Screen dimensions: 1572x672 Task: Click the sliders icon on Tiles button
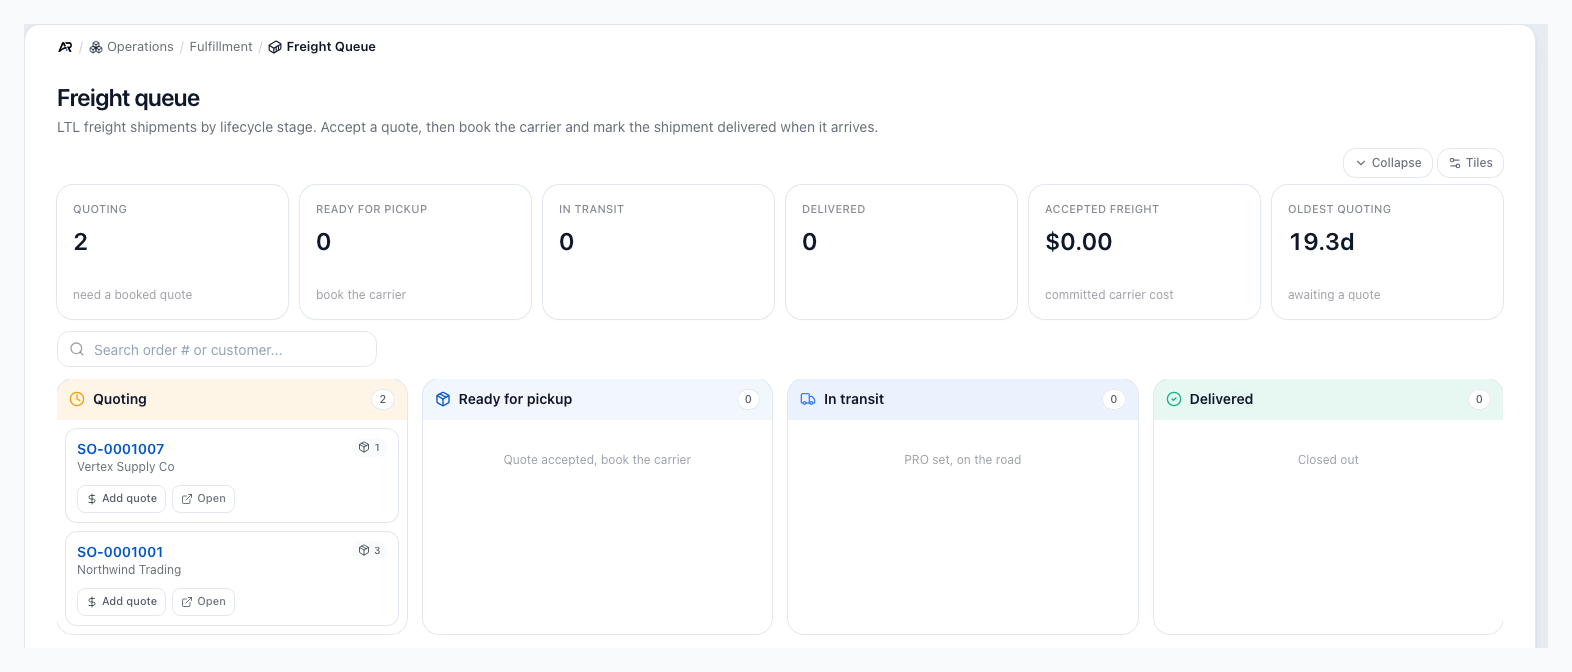point(1455,163)
